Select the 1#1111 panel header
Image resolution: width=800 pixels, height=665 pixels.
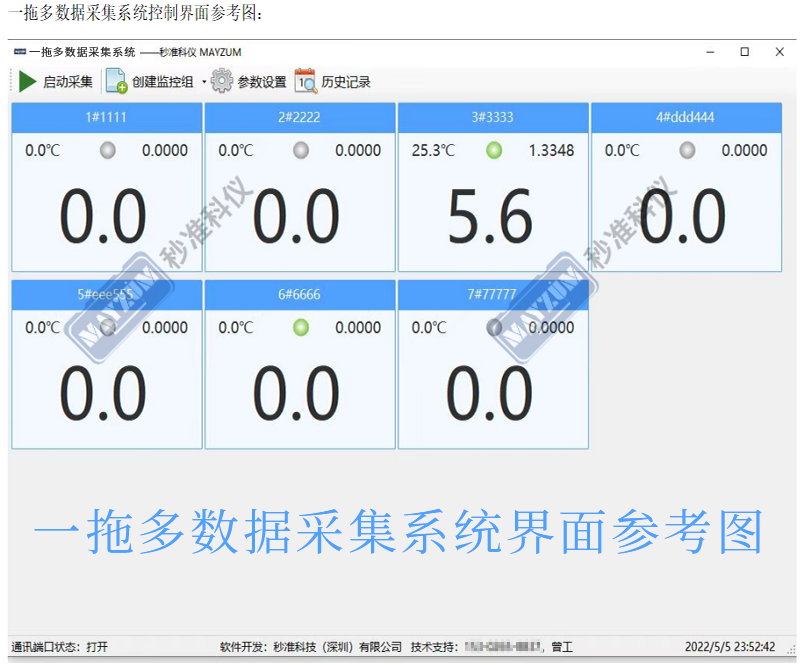click(106, 118)
